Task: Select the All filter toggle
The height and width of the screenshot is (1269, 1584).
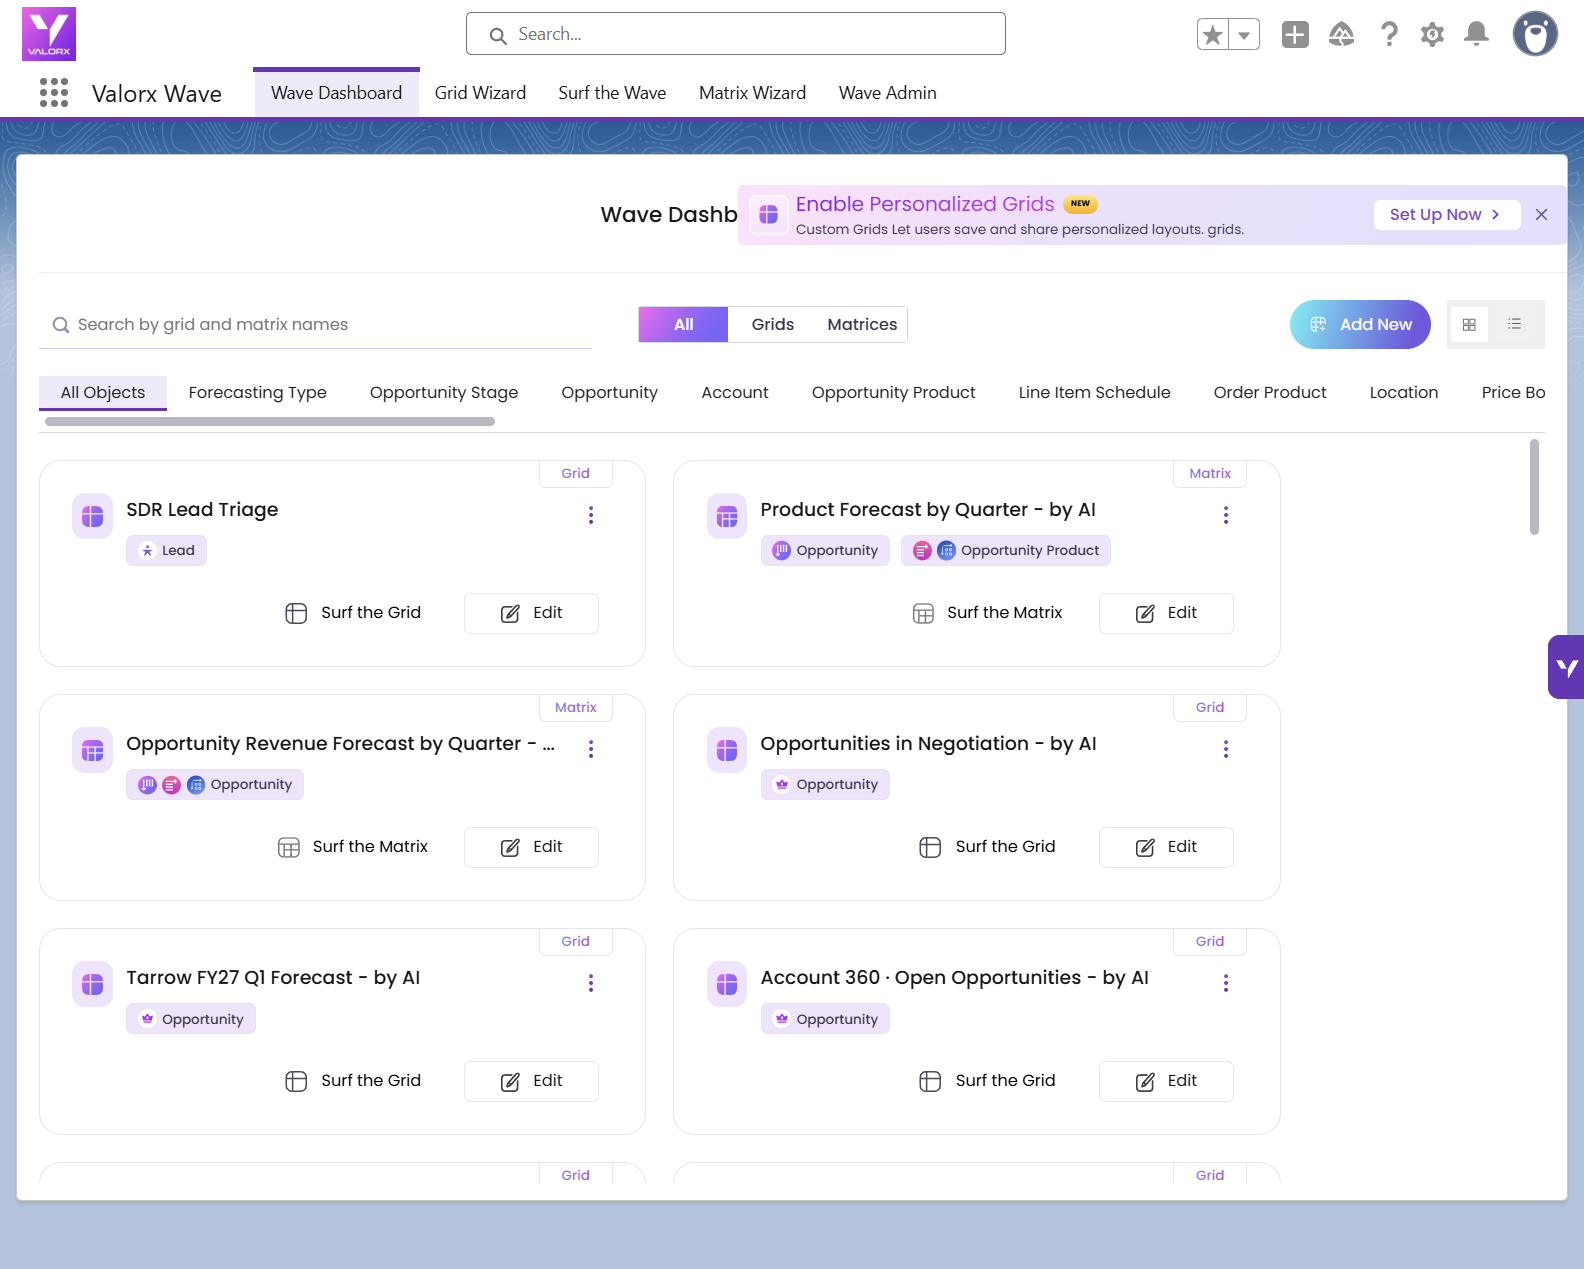Action: (684, 325)
